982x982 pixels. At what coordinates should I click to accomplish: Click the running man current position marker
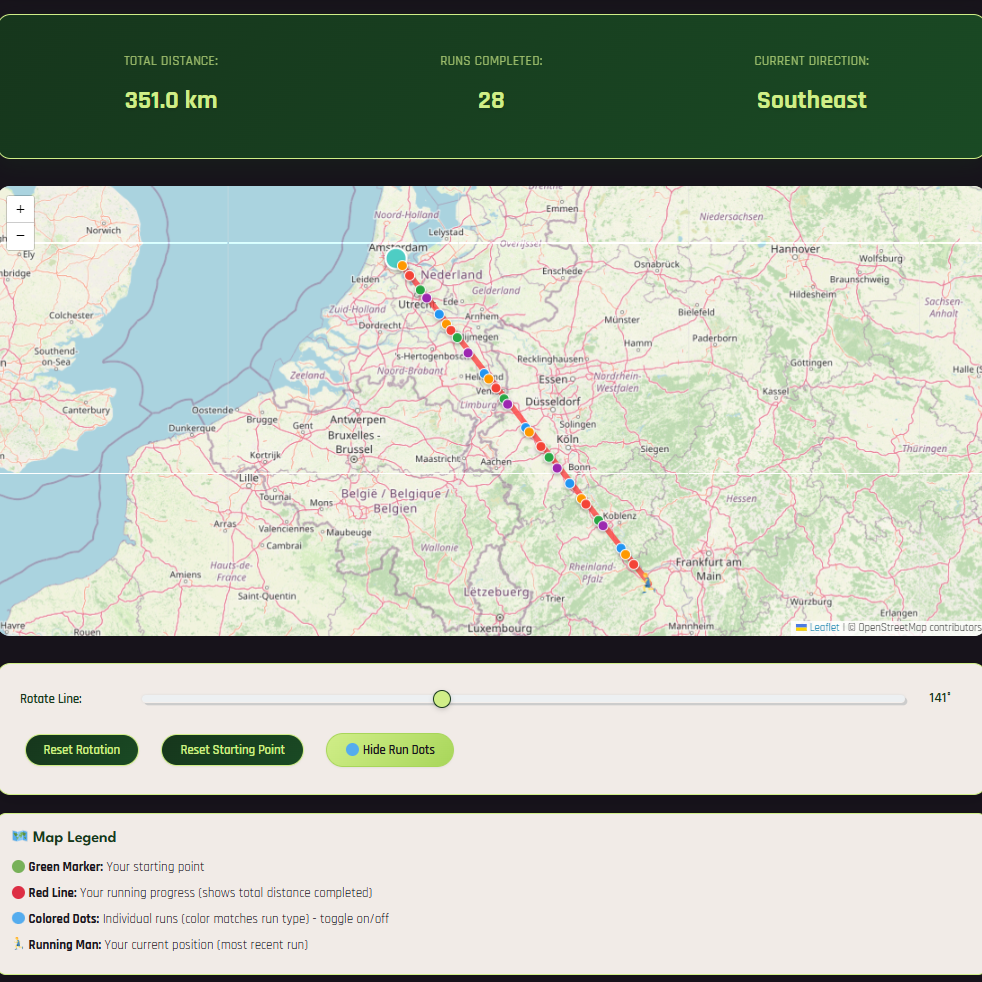(x=647, y=582)
